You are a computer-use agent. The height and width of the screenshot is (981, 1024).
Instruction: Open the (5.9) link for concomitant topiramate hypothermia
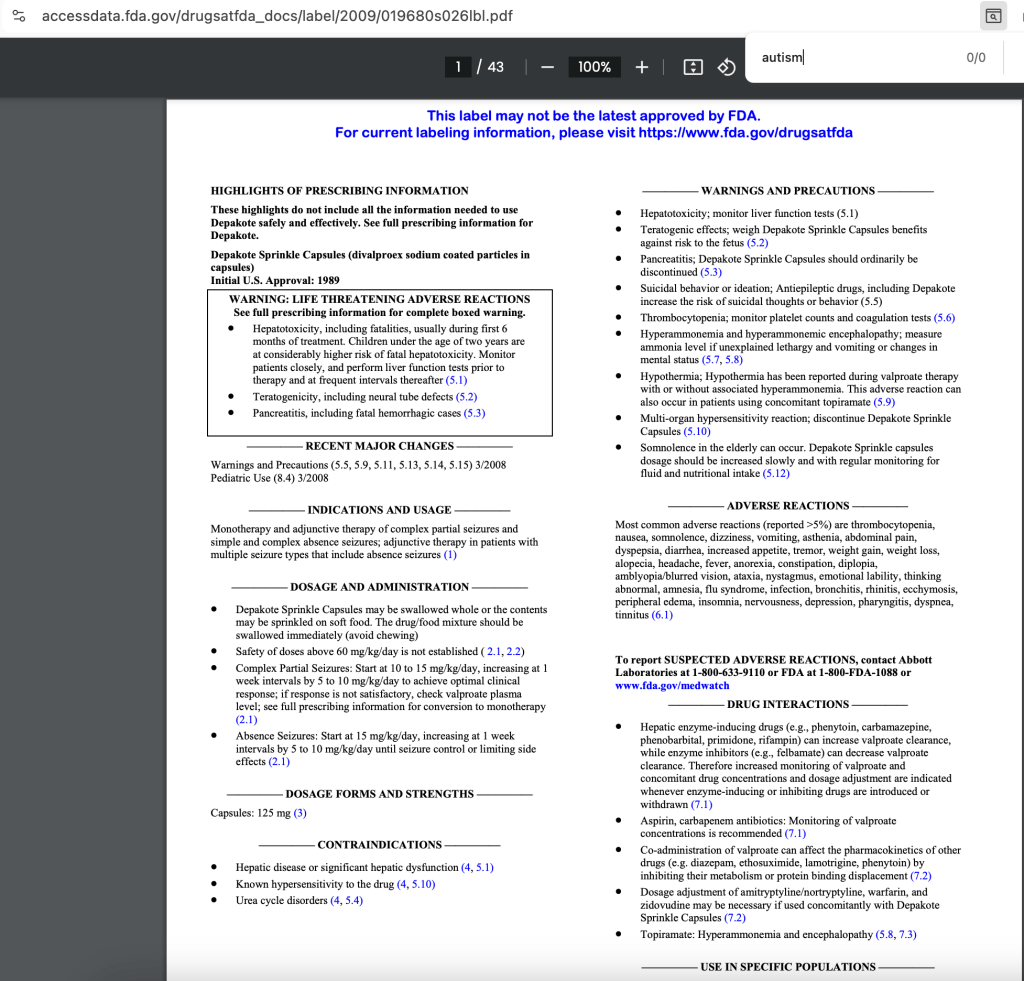pyautogui.click(x=883, y=402)
